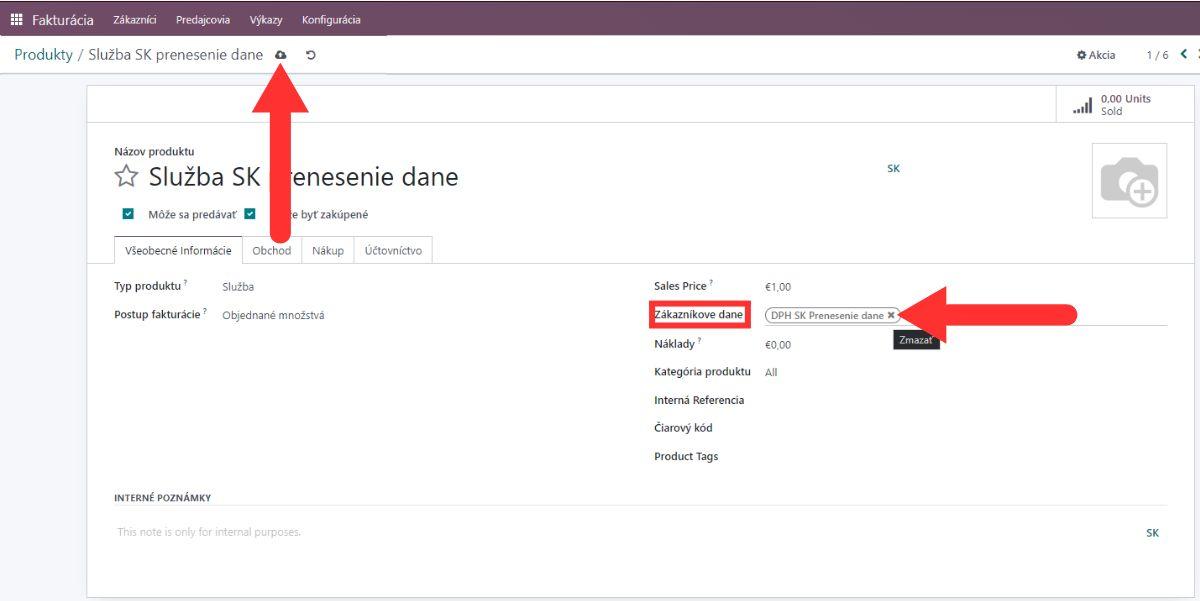
Task: Open the Typ produktu selection field
Action: 238,286
